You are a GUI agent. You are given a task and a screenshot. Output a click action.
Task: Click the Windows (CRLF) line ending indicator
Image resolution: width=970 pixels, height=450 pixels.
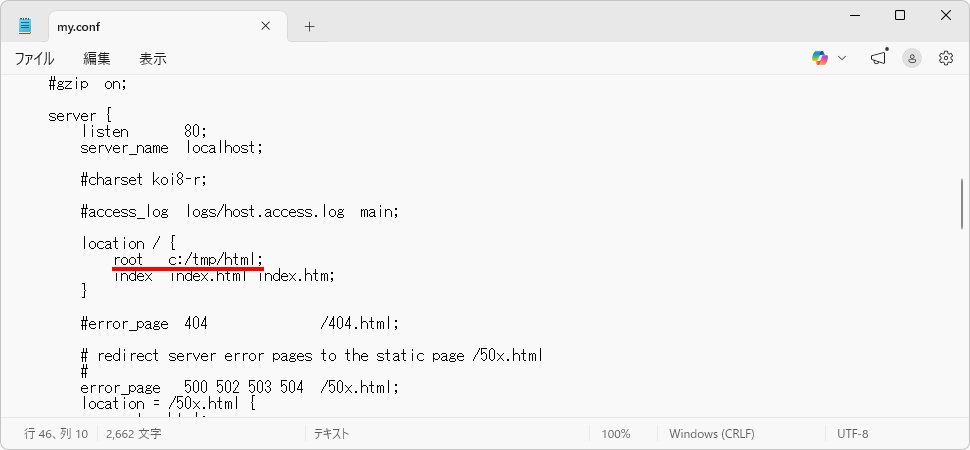pyautogui.click(x=711, y=434)
